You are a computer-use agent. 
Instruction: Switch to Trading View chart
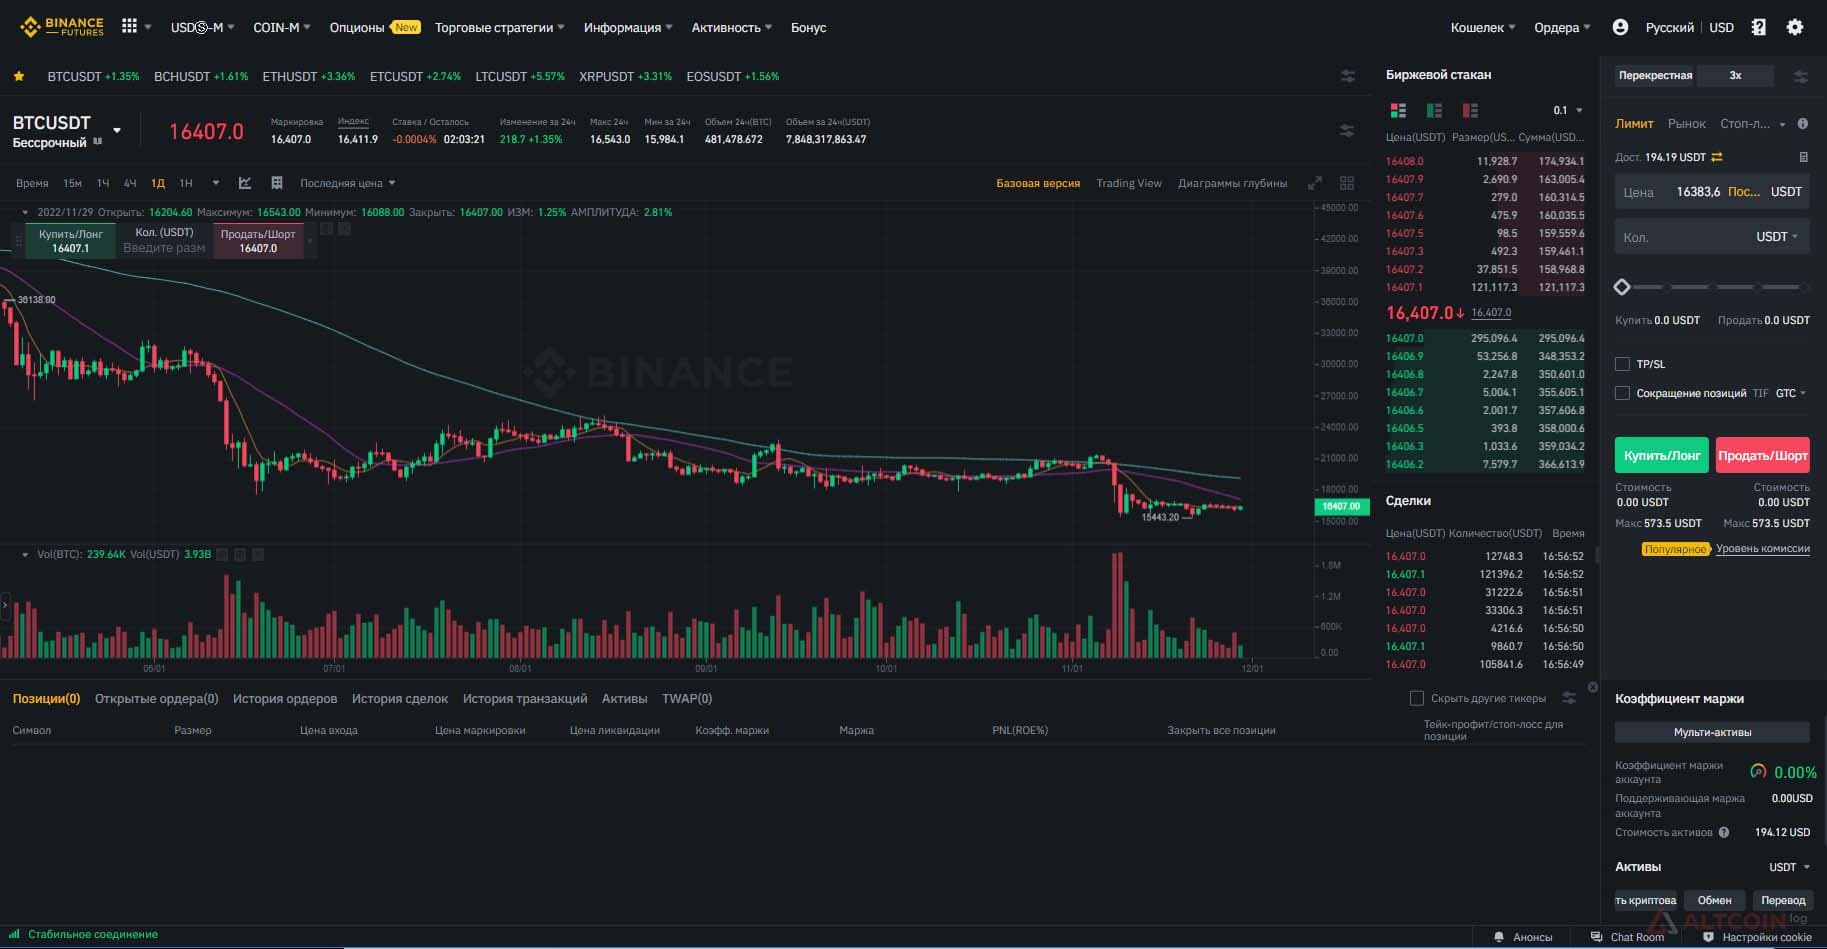click(x=1128, y=183)
